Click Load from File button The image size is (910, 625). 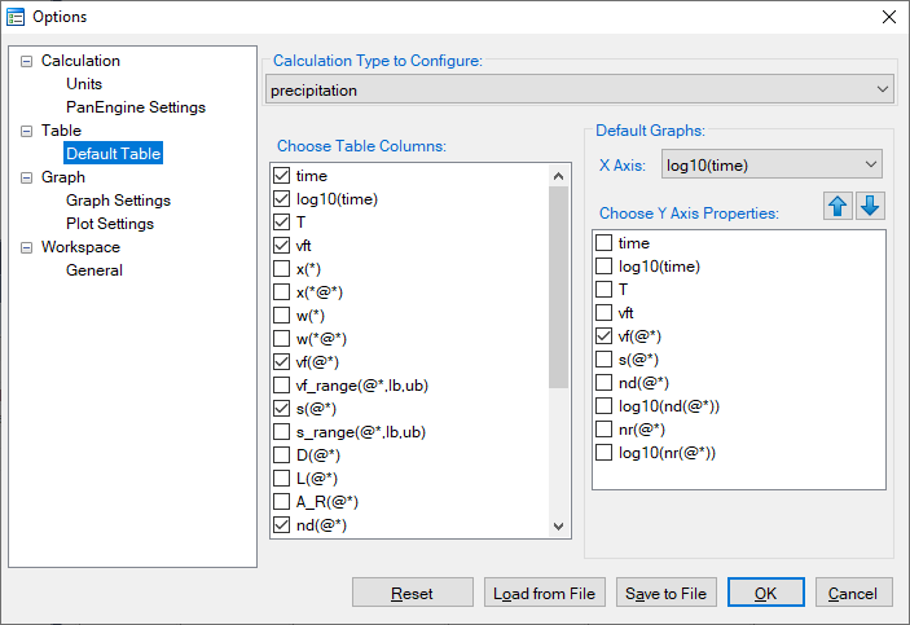coord(544,593)
